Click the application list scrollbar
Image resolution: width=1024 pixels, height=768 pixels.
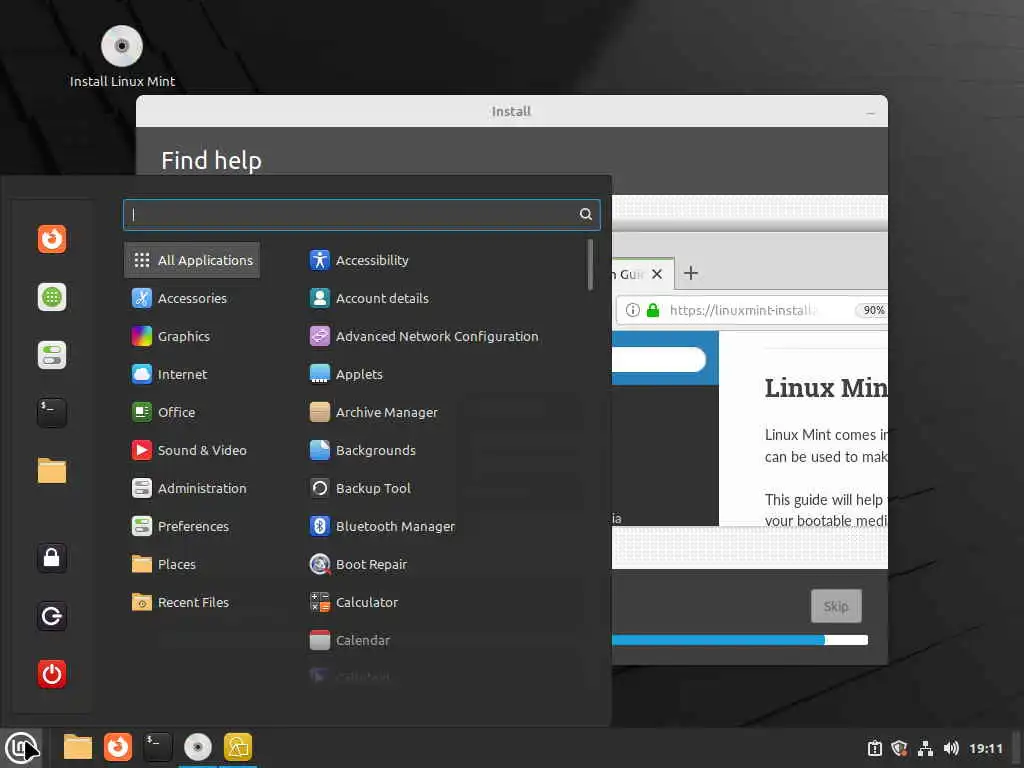pos(590,264)
